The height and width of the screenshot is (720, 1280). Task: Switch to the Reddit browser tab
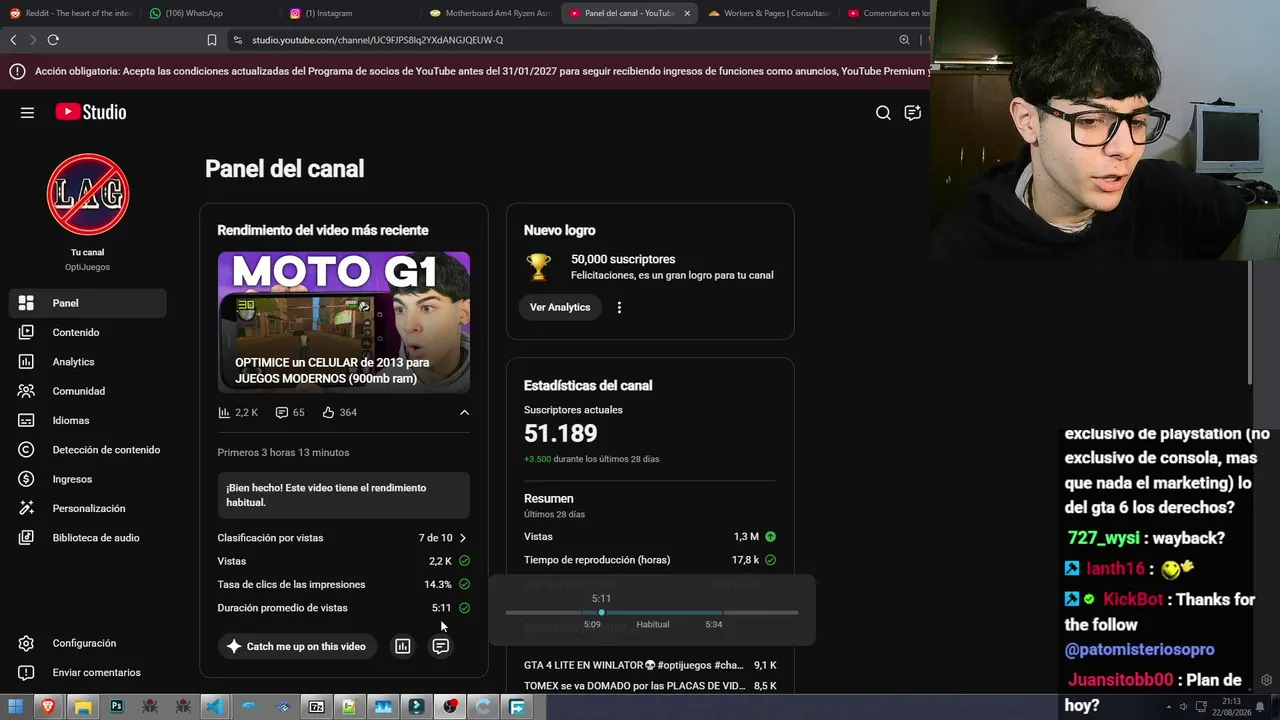[x=70, y=13]
